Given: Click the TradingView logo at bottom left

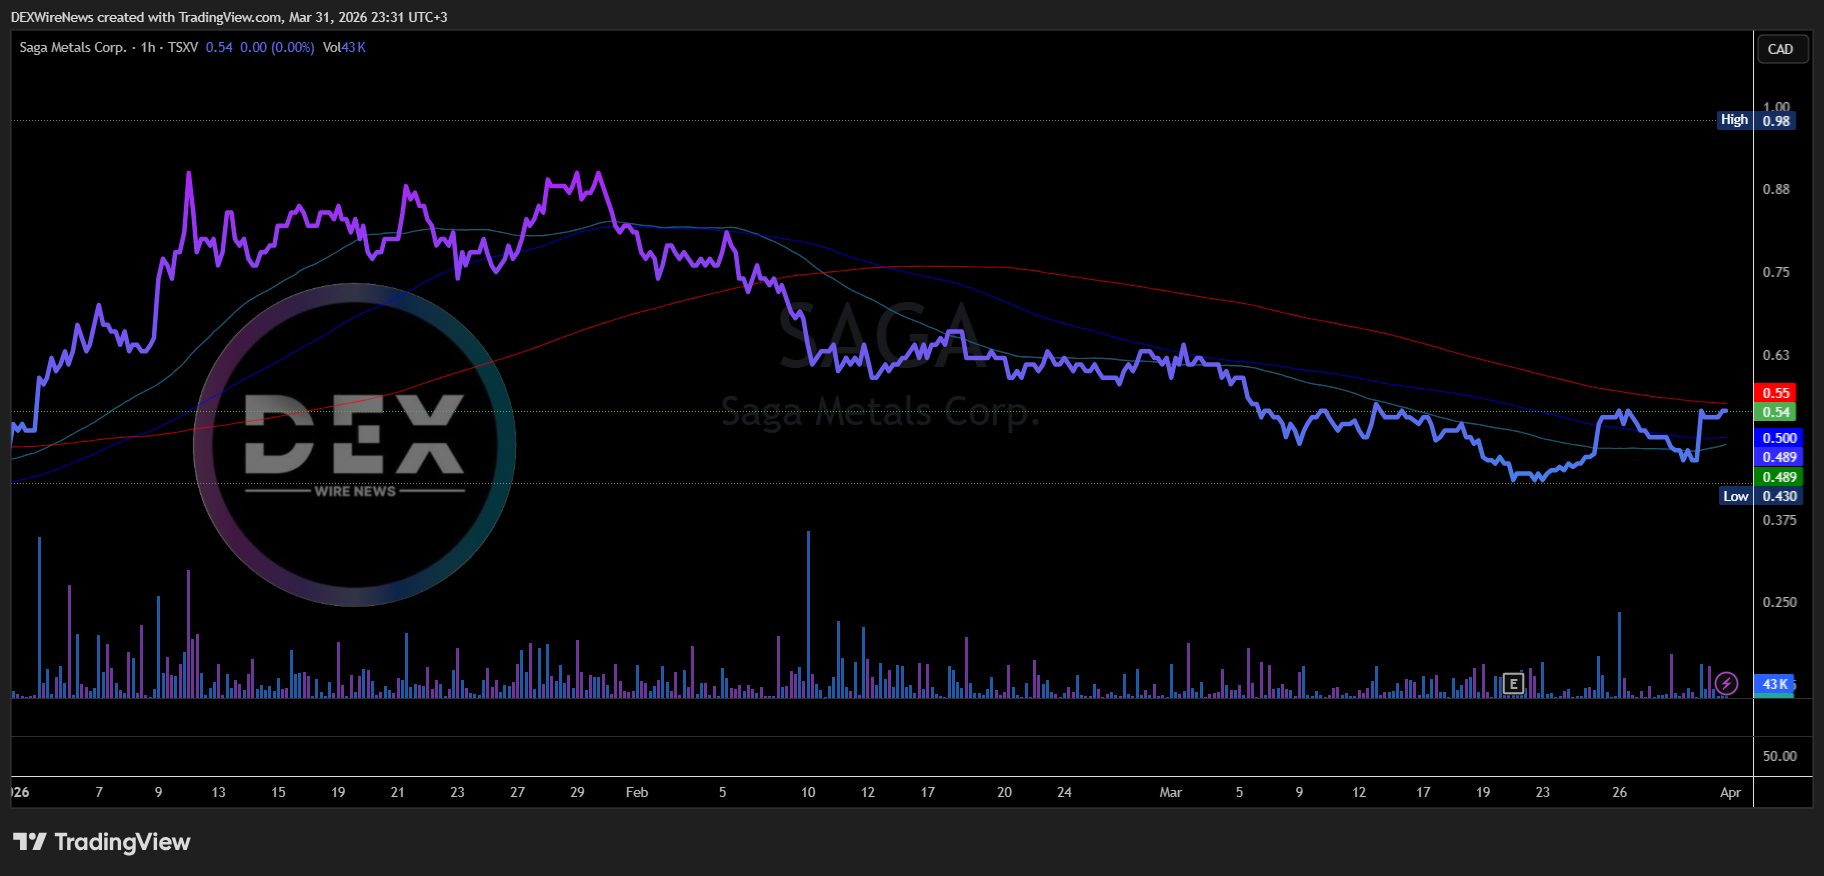Looking at the screenshot, I should pos(102,842).
